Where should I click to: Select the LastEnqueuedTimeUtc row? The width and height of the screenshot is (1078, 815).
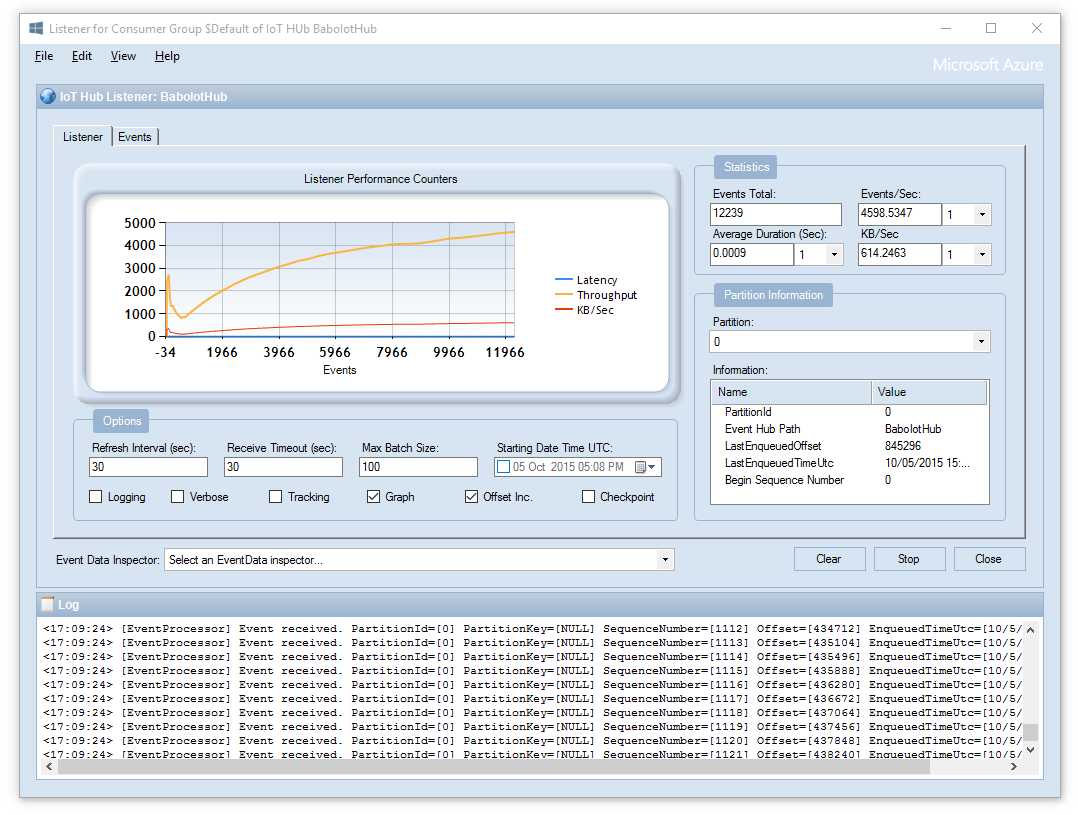(x=850, y=463)
